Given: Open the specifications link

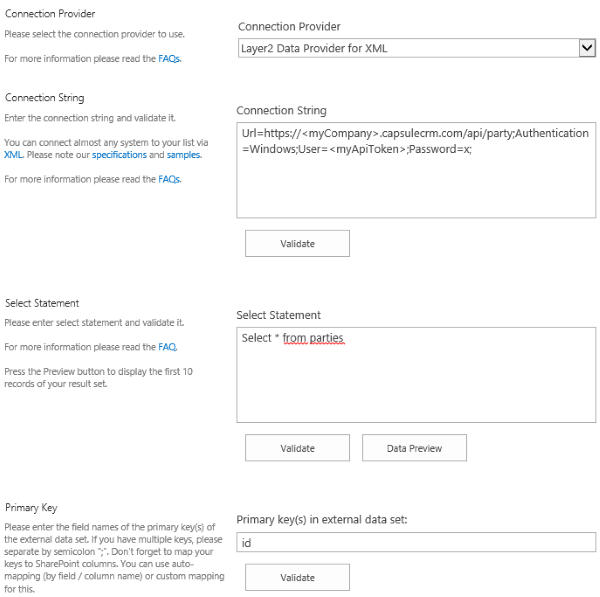Looking at the screenshot, I should click(119, 155).
